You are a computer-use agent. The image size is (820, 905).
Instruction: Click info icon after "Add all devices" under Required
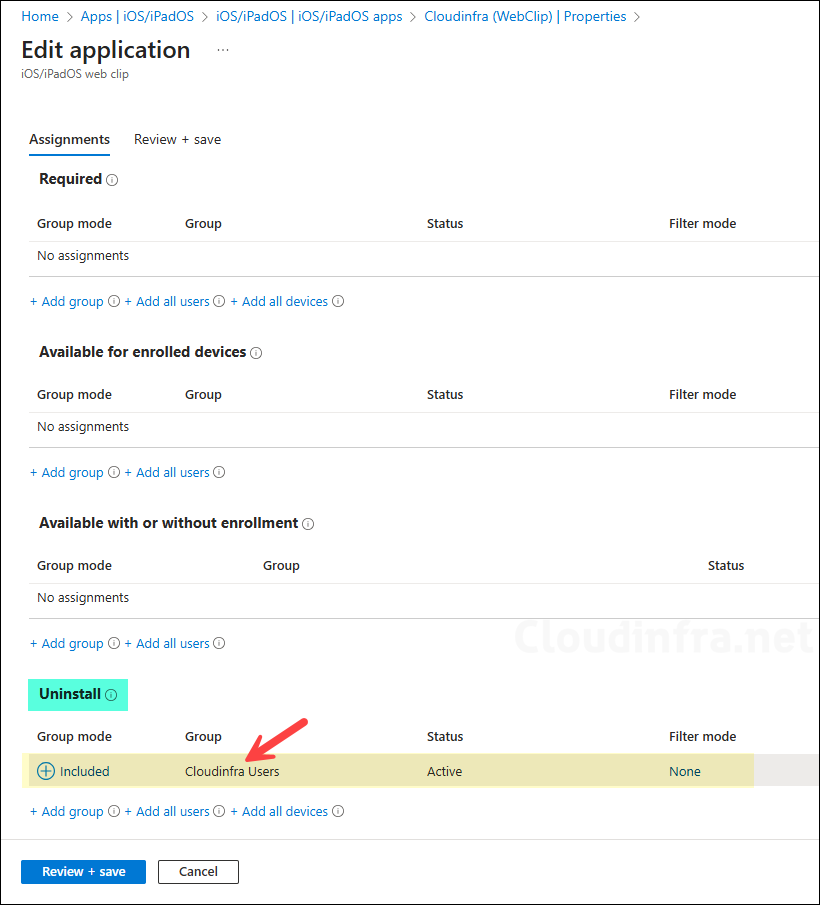point(338,301)
